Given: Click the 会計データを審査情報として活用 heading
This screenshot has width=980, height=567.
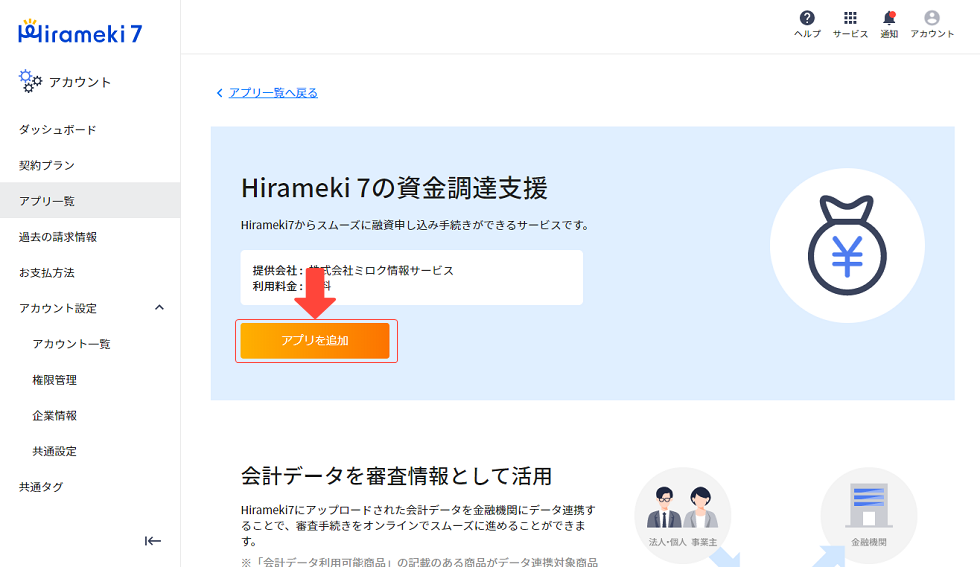Looking at the screenshot, I should tap(396, 476).
